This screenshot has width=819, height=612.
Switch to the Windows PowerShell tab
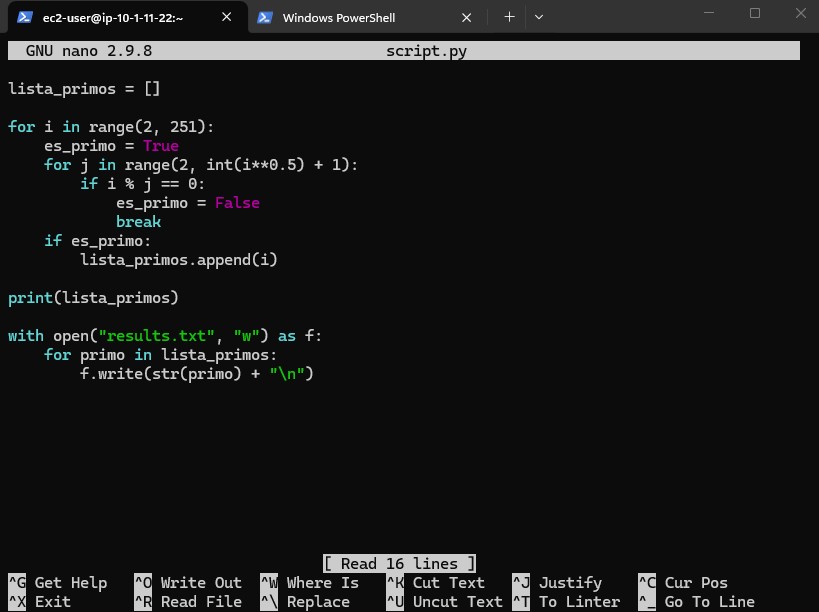[340, 17]
